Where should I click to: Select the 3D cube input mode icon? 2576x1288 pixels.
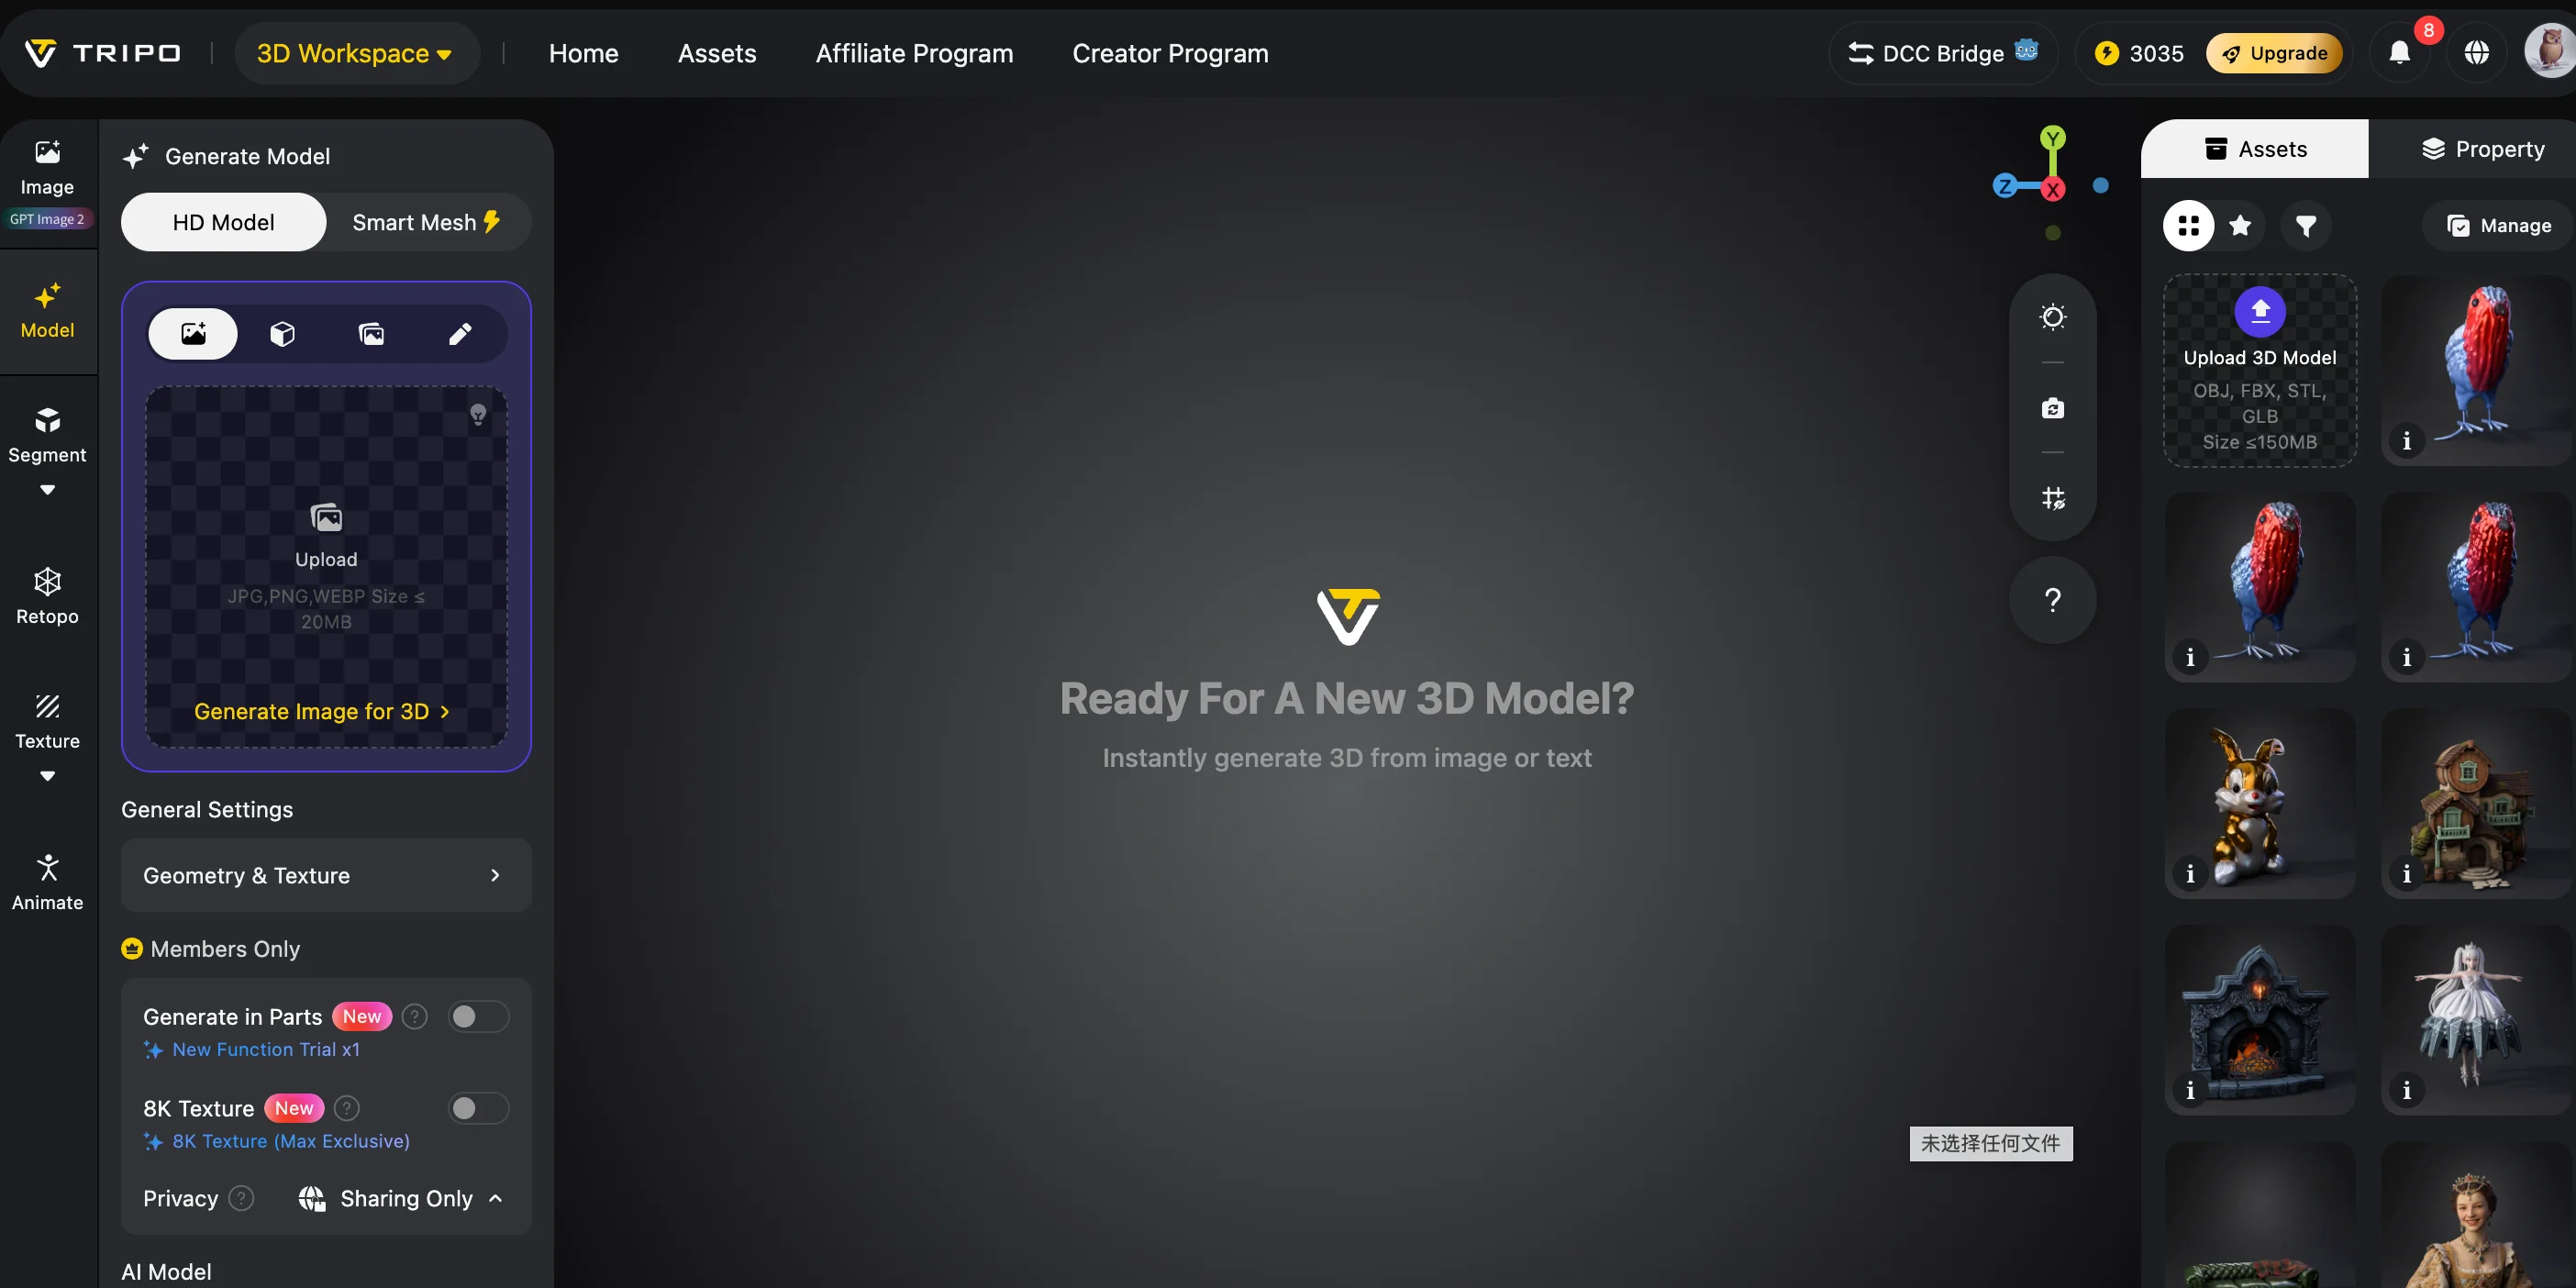pos(282,333)
